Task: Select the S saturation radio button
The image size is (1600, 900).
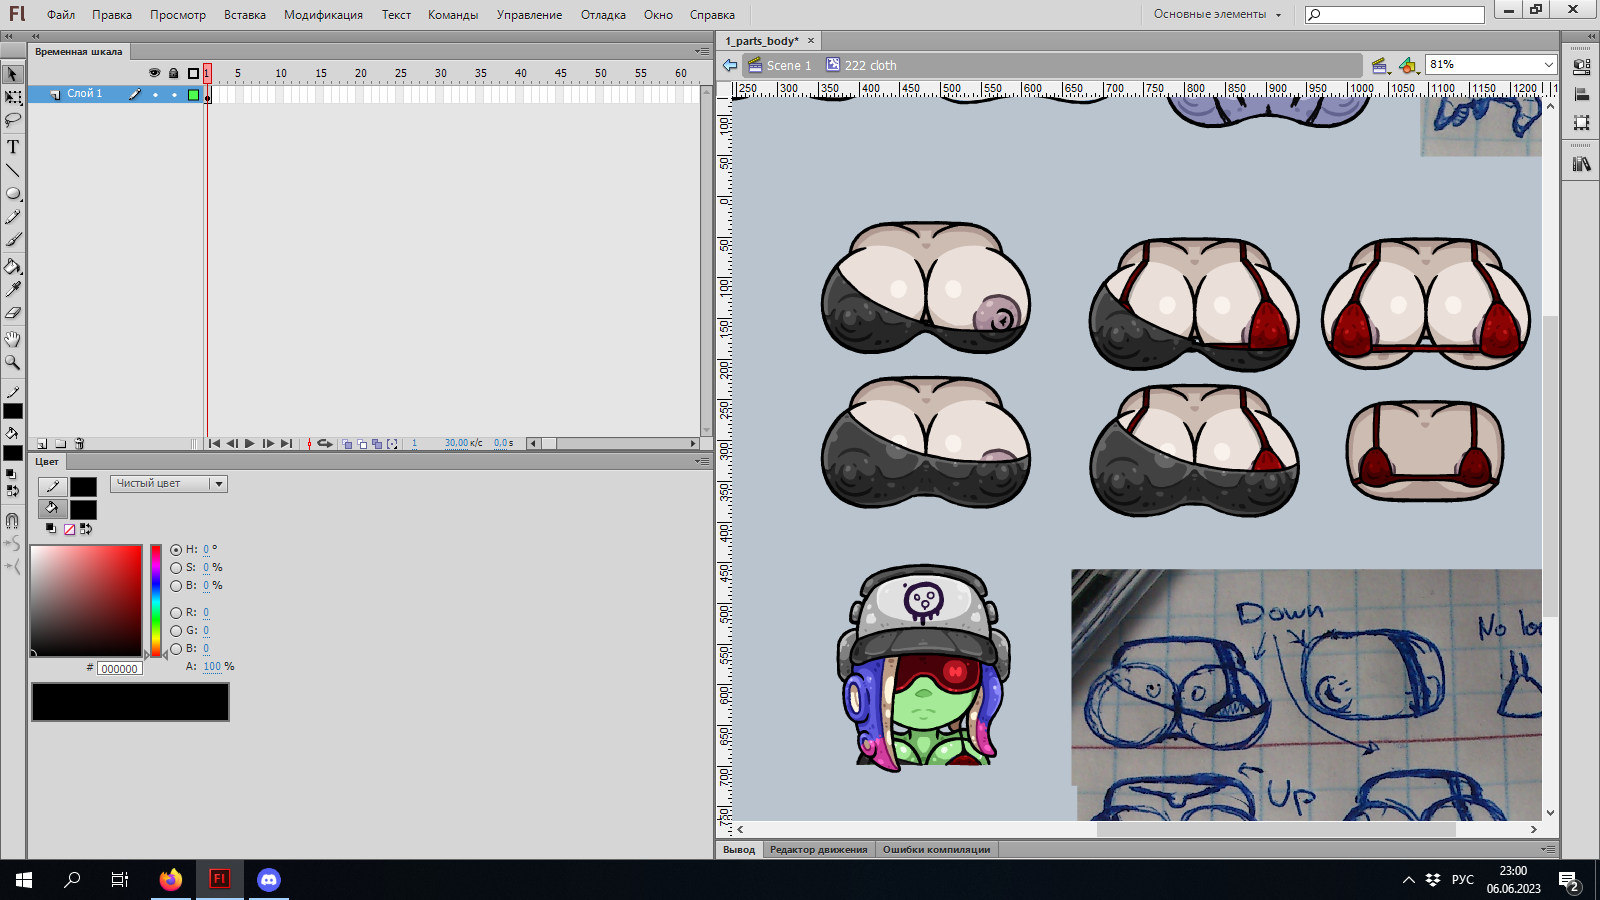Action: click(x=176, y=568)
